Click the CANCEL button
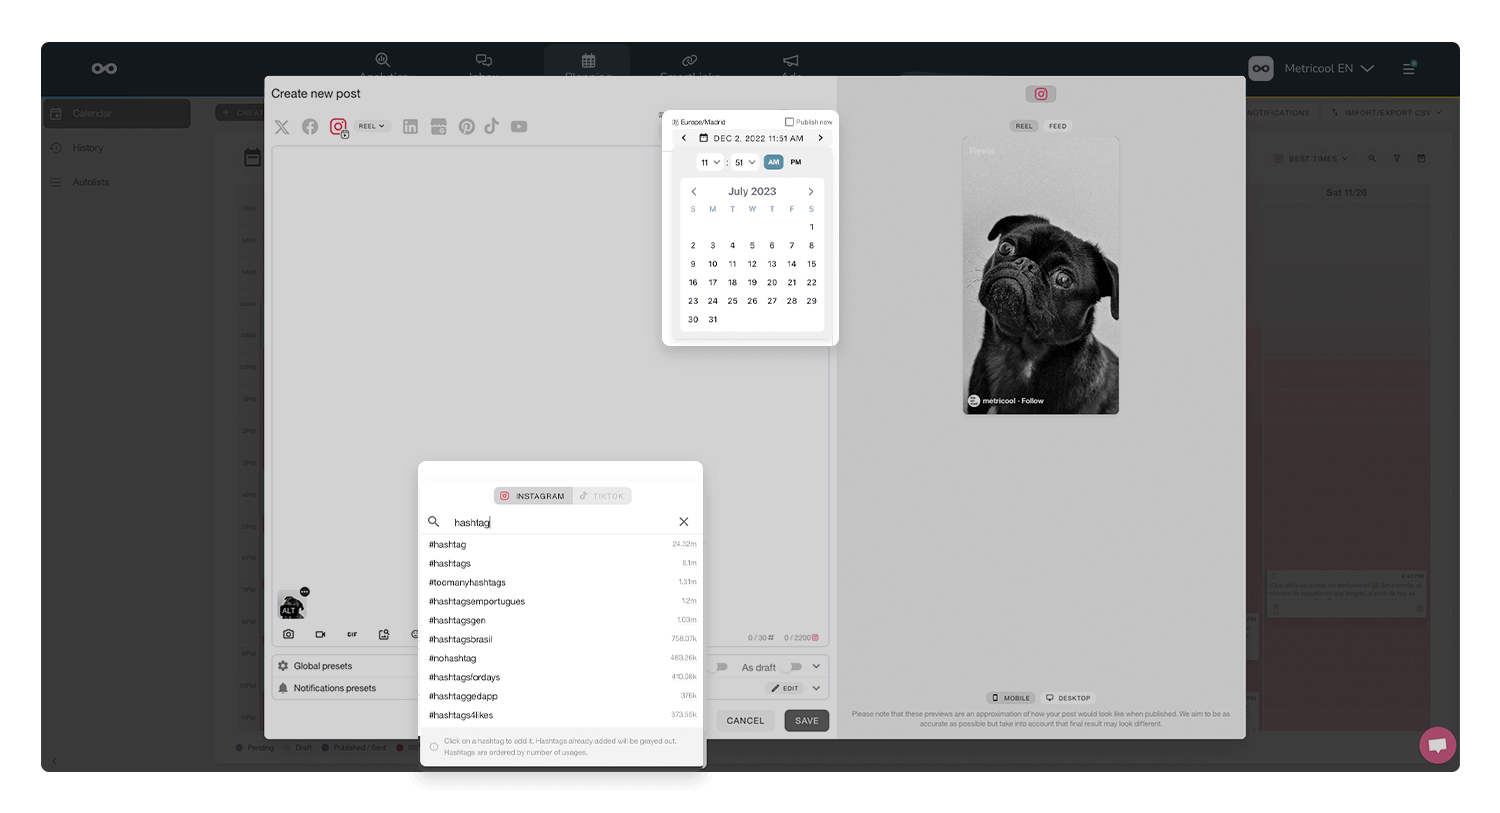 [x=745, y=720]
